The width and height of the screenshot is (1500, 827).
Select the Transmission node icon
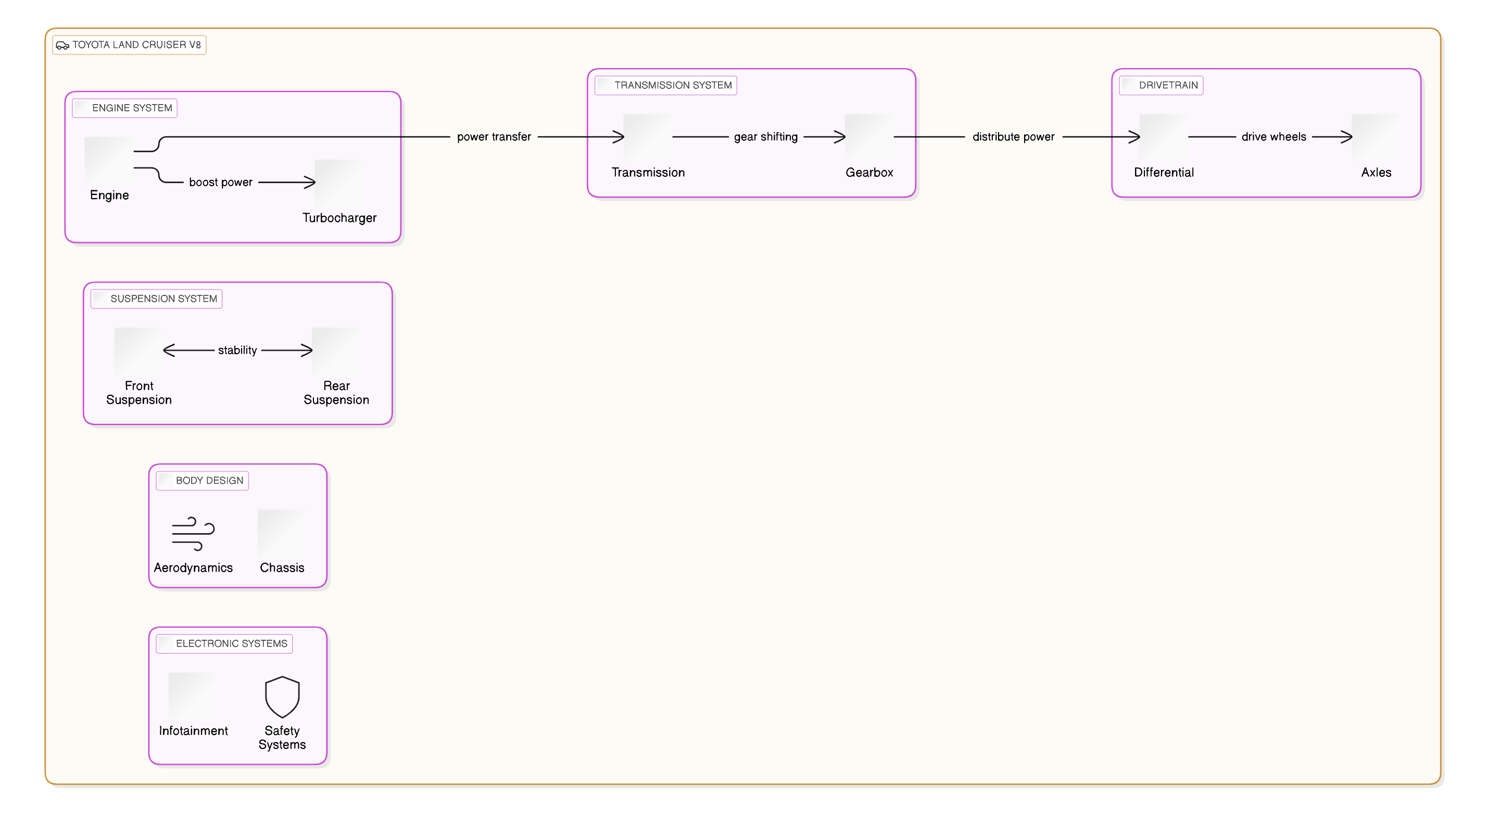click(648, 138)
